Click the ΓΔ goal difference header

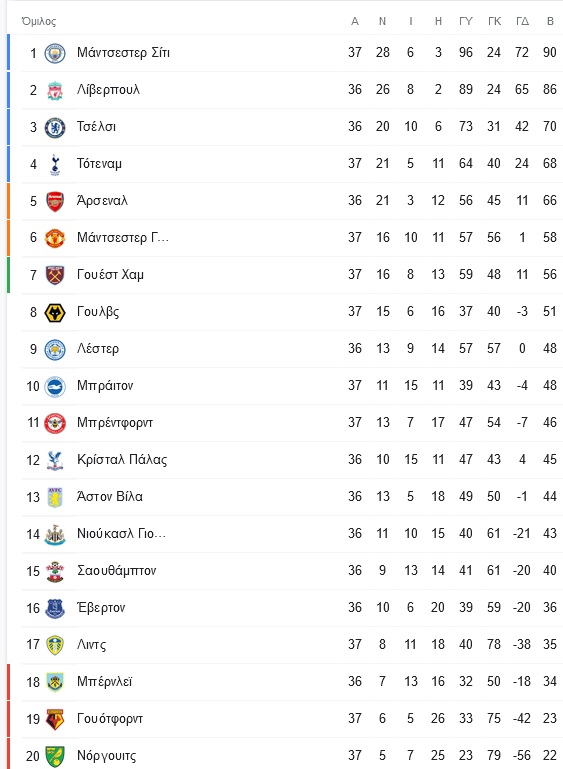pos(522,21)
